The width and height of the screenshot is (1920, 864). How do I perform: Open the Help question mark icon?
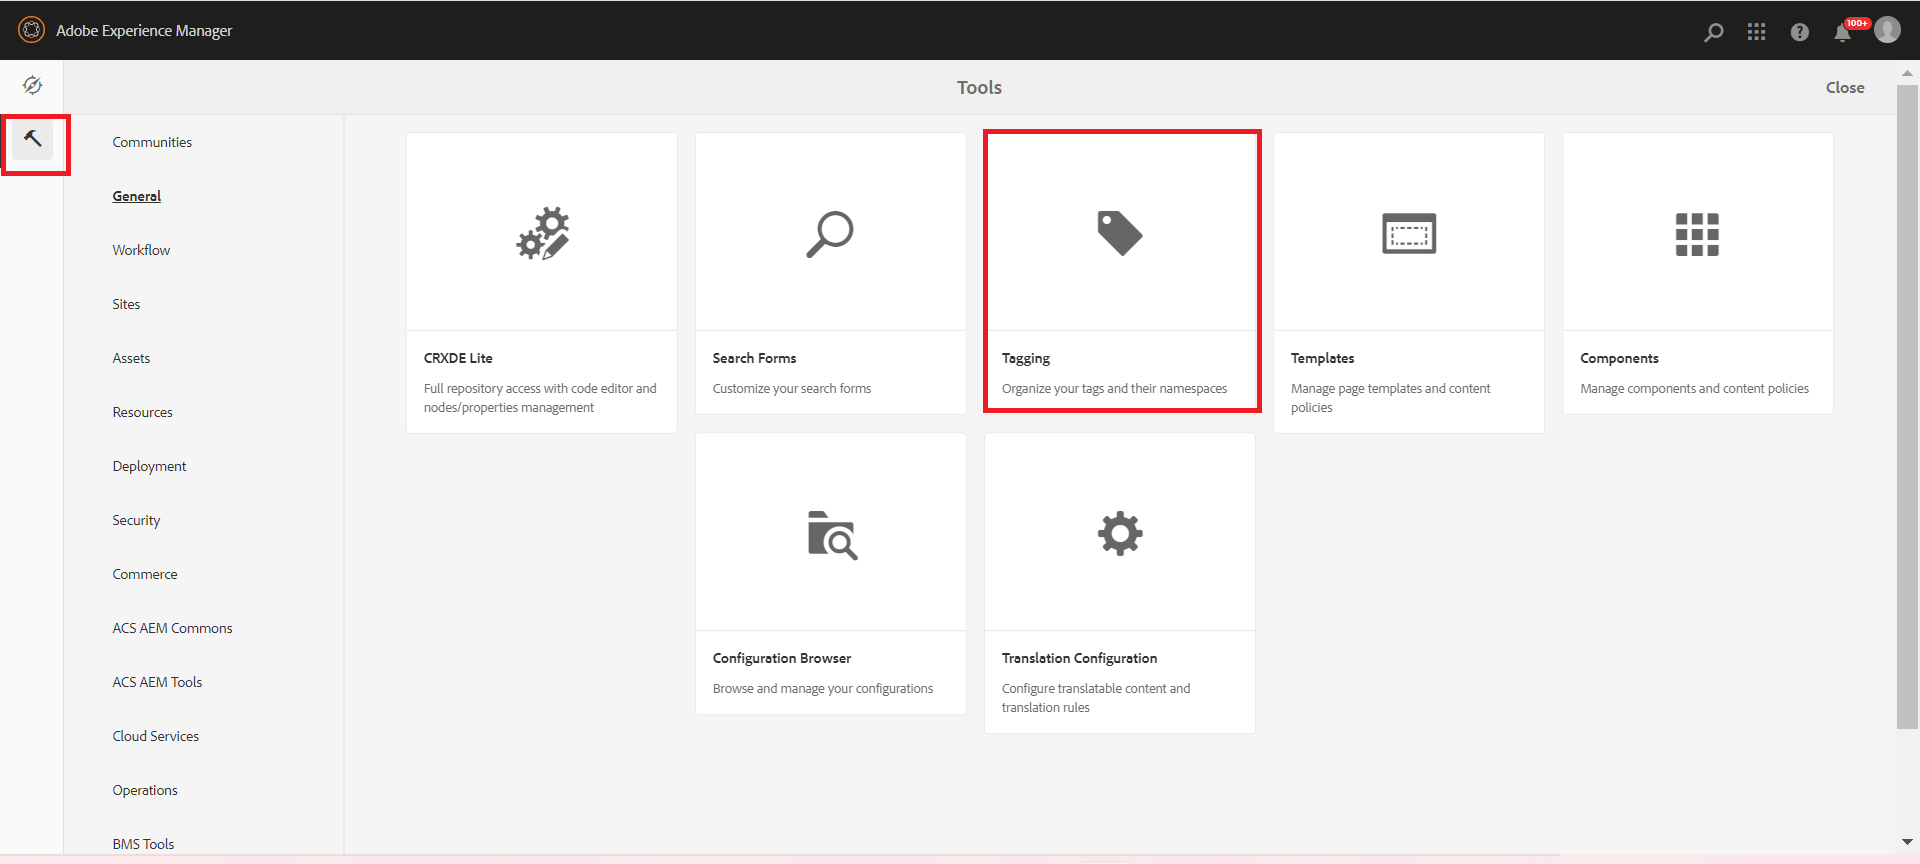(x=1800, y=32)
